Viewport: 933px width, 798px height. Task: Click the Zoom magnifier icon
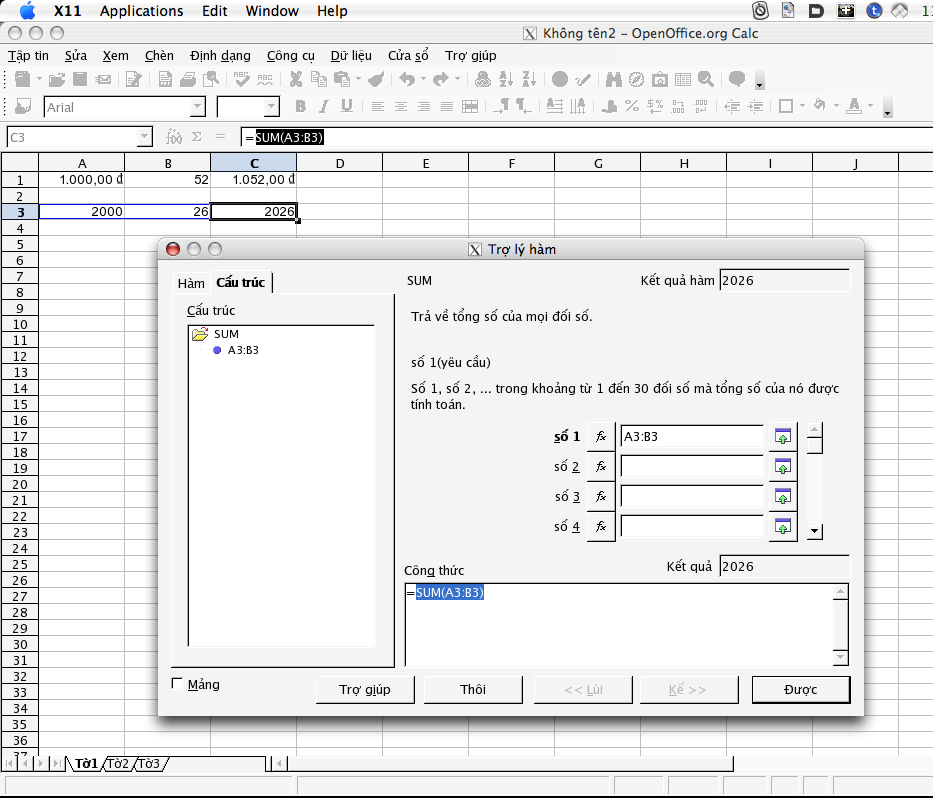point(706,79)
